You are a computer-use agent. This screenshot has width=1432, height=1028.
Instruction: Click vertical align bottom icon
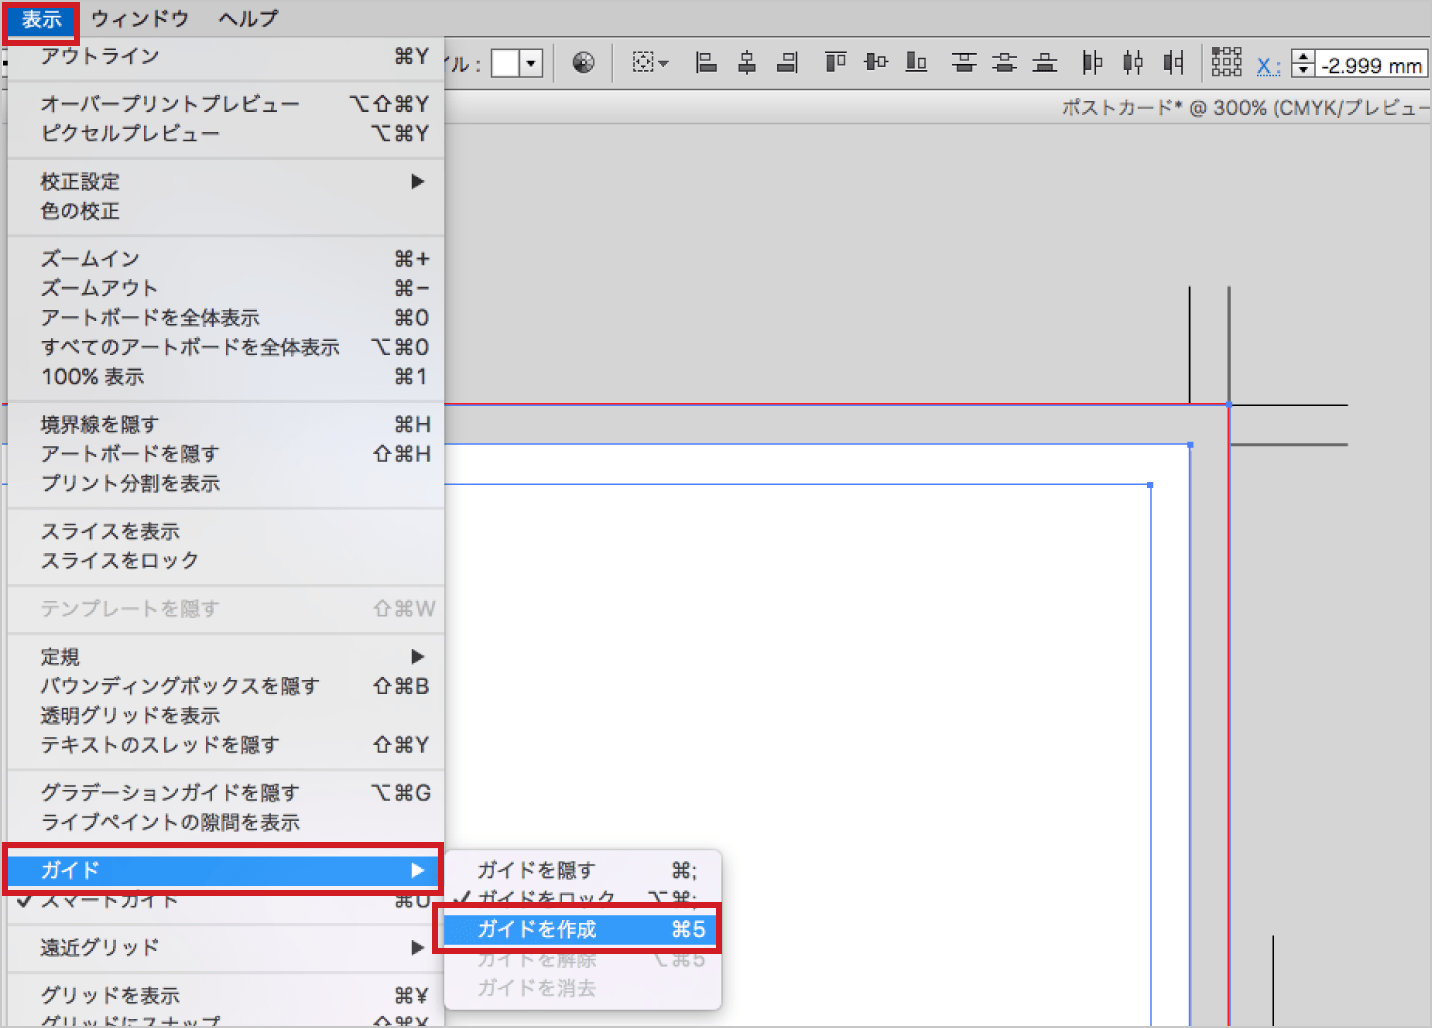click(916, 63)
